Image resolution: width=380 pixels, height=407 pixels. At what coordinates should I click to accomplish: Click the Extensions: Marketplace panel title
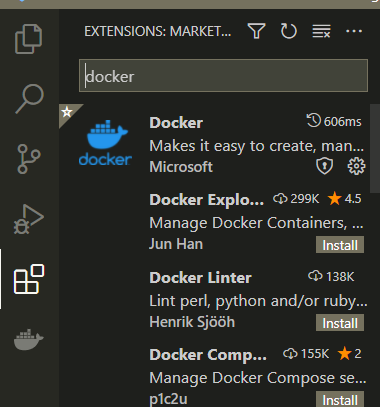click(157, 32)
